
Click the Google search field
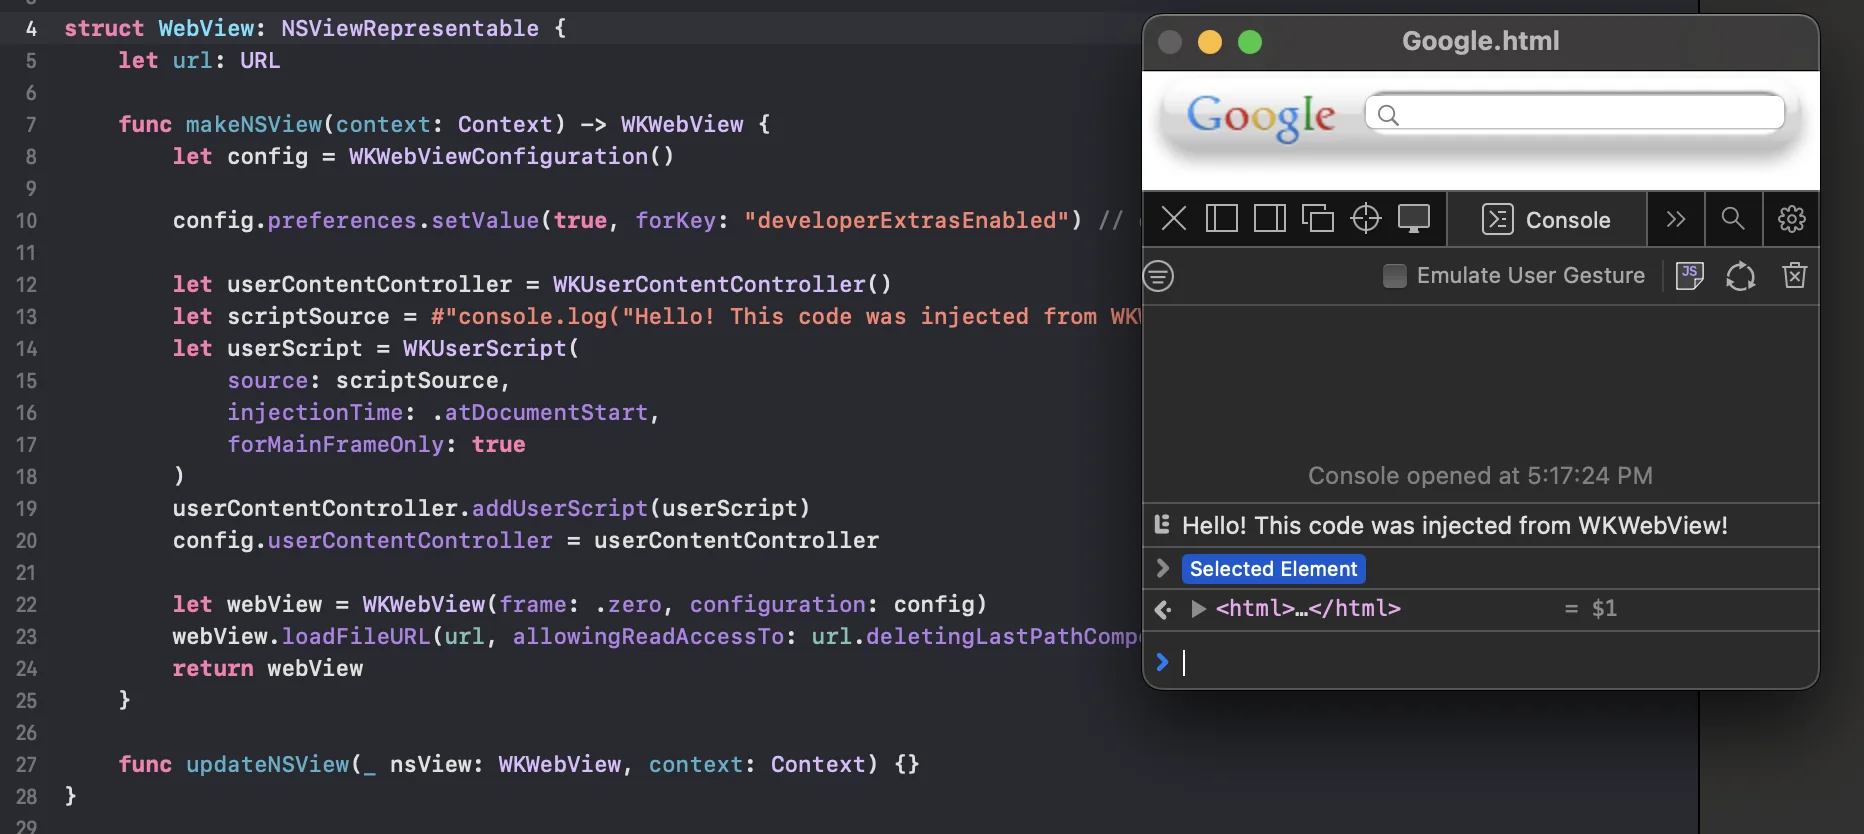[x=1574, y=113]
